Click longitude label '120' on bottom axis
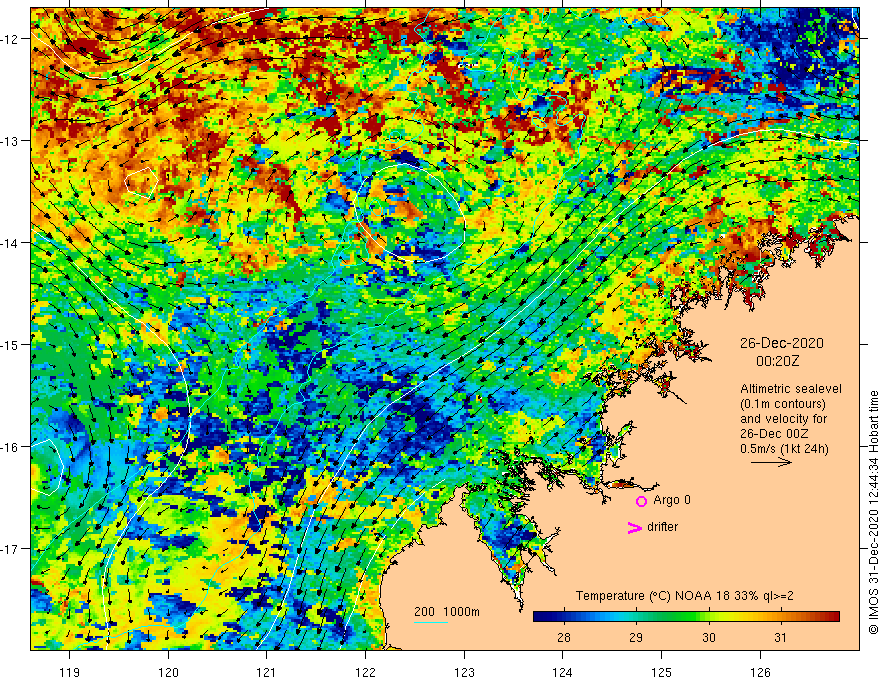The image size is (880, 680). click(168, 672)
